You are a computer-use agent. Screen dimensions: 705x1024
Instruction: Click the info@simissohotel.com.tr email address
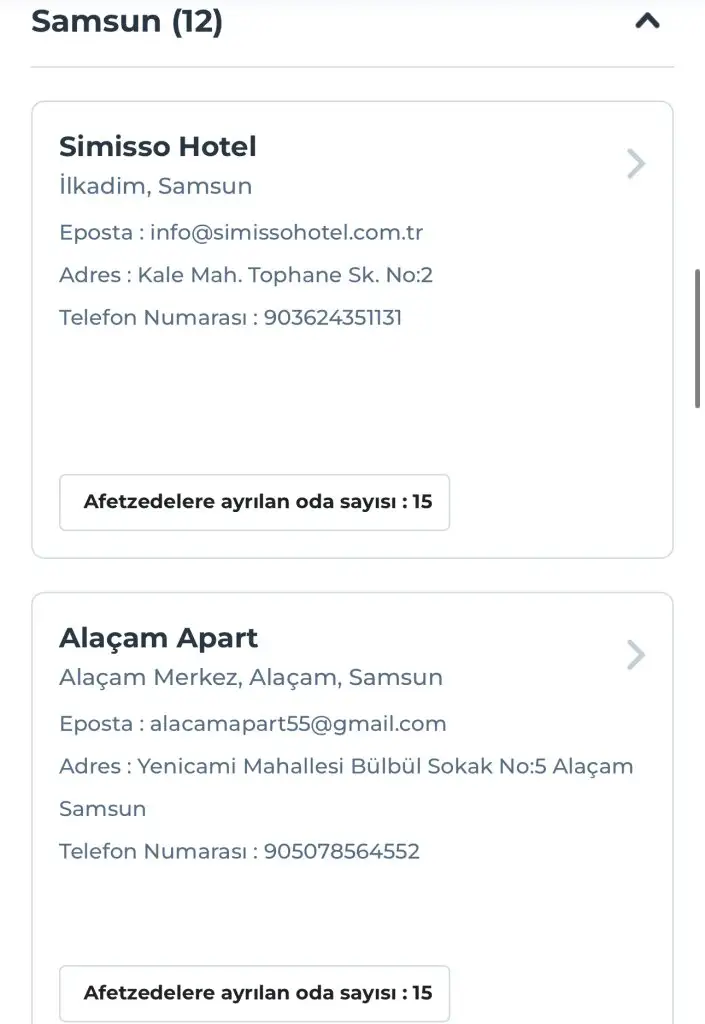pyautogui.click(x=287, y=233)
